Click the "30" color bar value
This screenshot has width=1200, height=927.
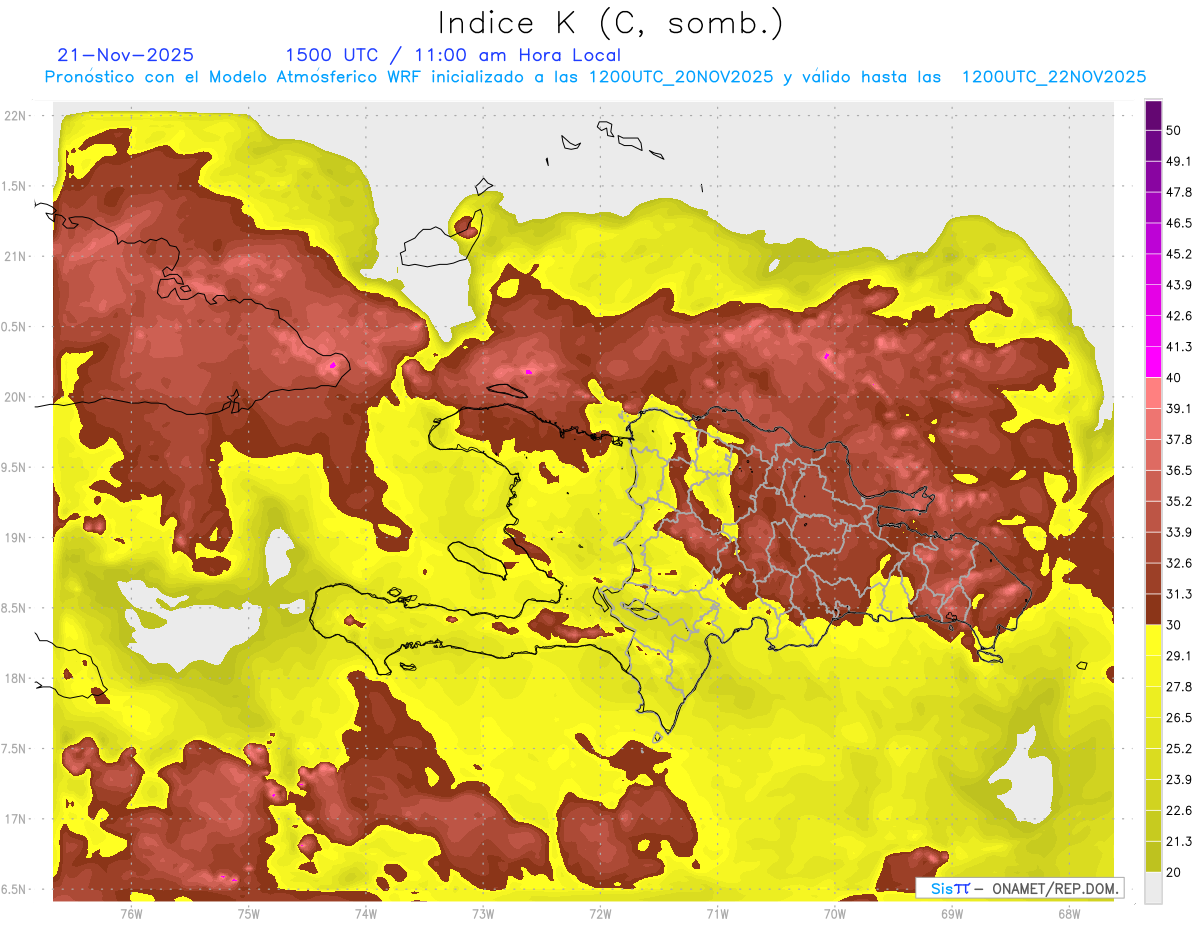[1174, 625]
